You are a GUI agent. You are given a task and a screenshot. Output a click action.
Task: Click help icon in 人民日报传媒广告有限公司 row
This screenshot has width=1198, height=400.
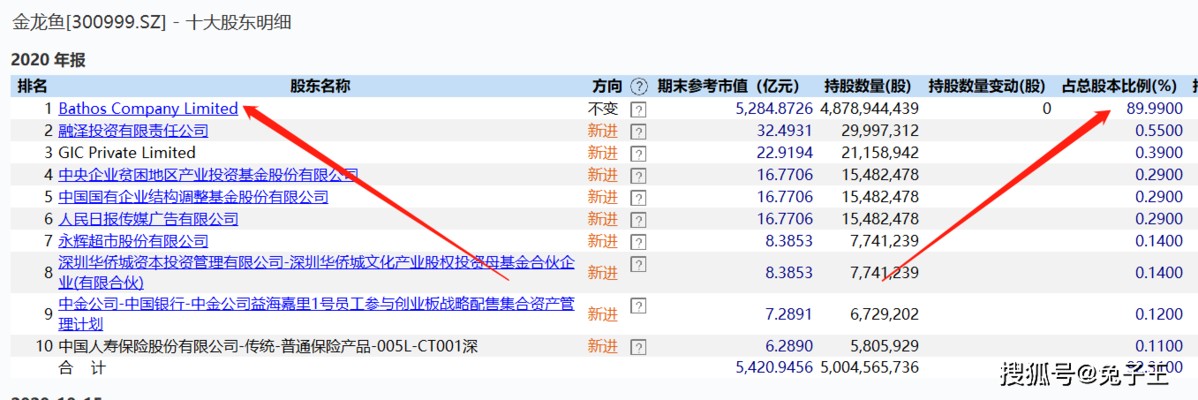638,220
